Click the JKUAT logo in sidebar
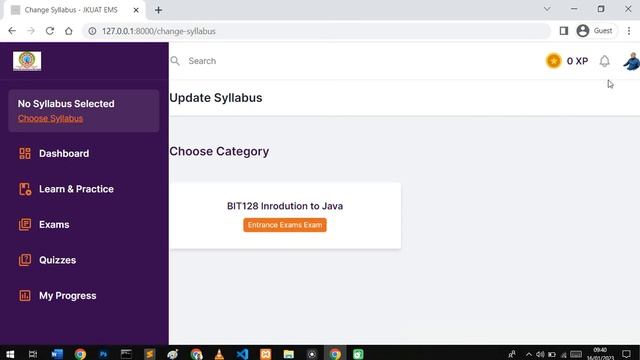The width and height of the screenshot is (640, 360). point(27,61)
